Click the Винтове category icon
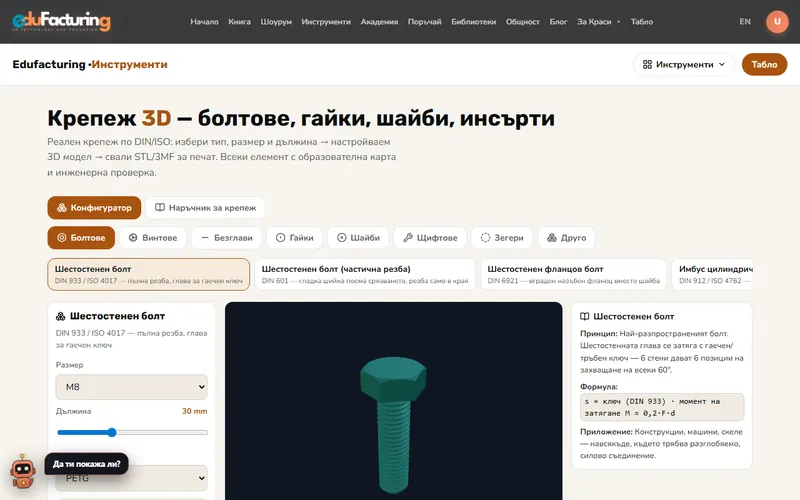The height and width of the screenshot is (500, 800). 133,238
